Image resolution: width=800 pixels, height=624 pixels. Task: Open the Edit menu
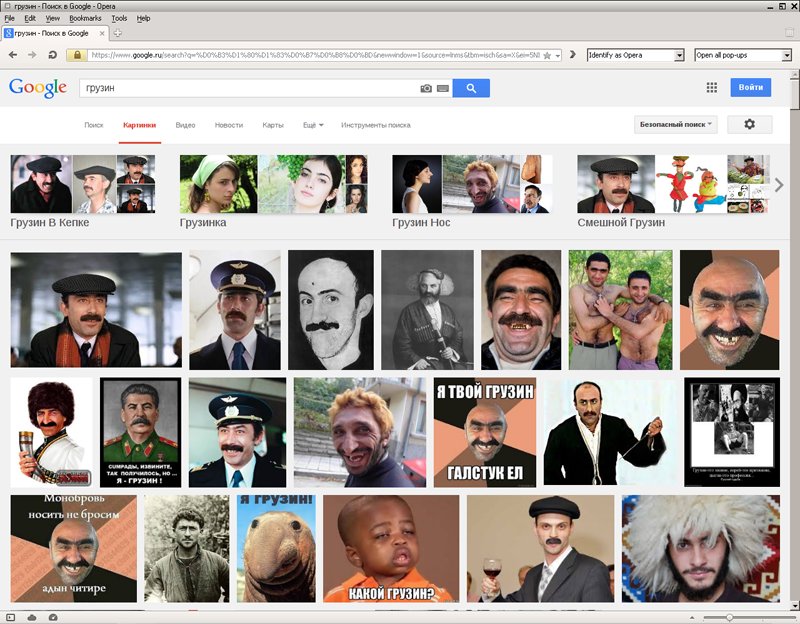(30, 18)
